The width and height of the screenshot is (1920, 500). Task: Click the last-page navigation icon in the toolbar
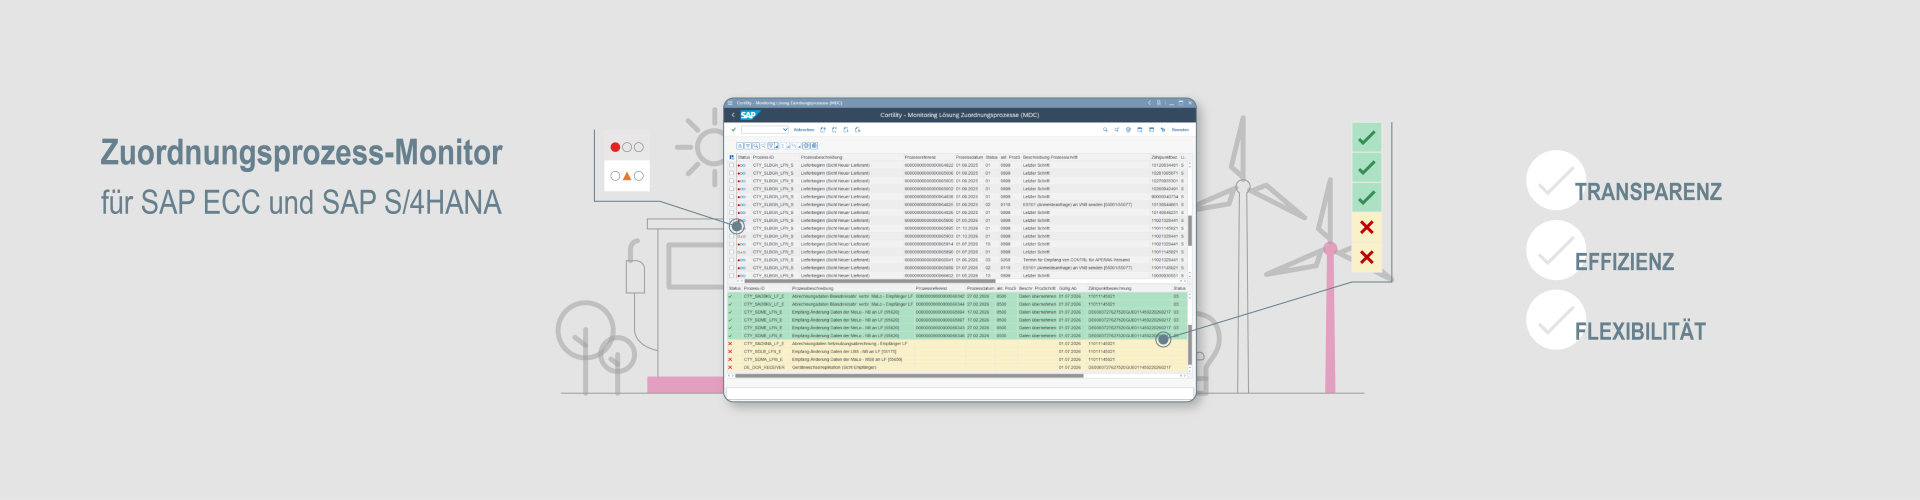(x=857, y=130)
